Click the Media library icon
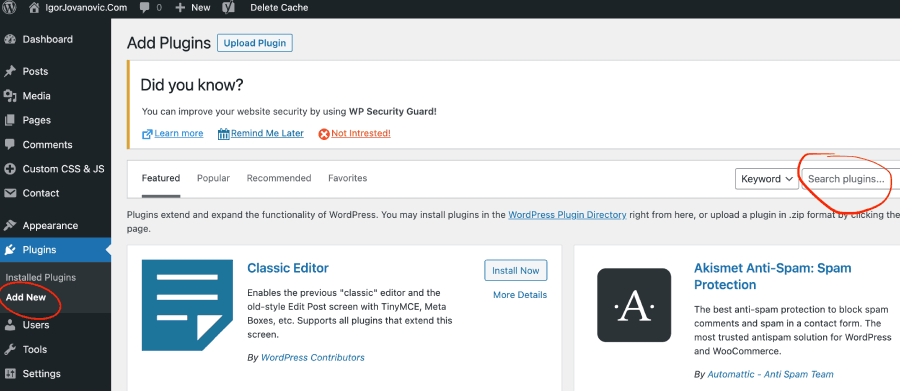 tap(10, 96)
